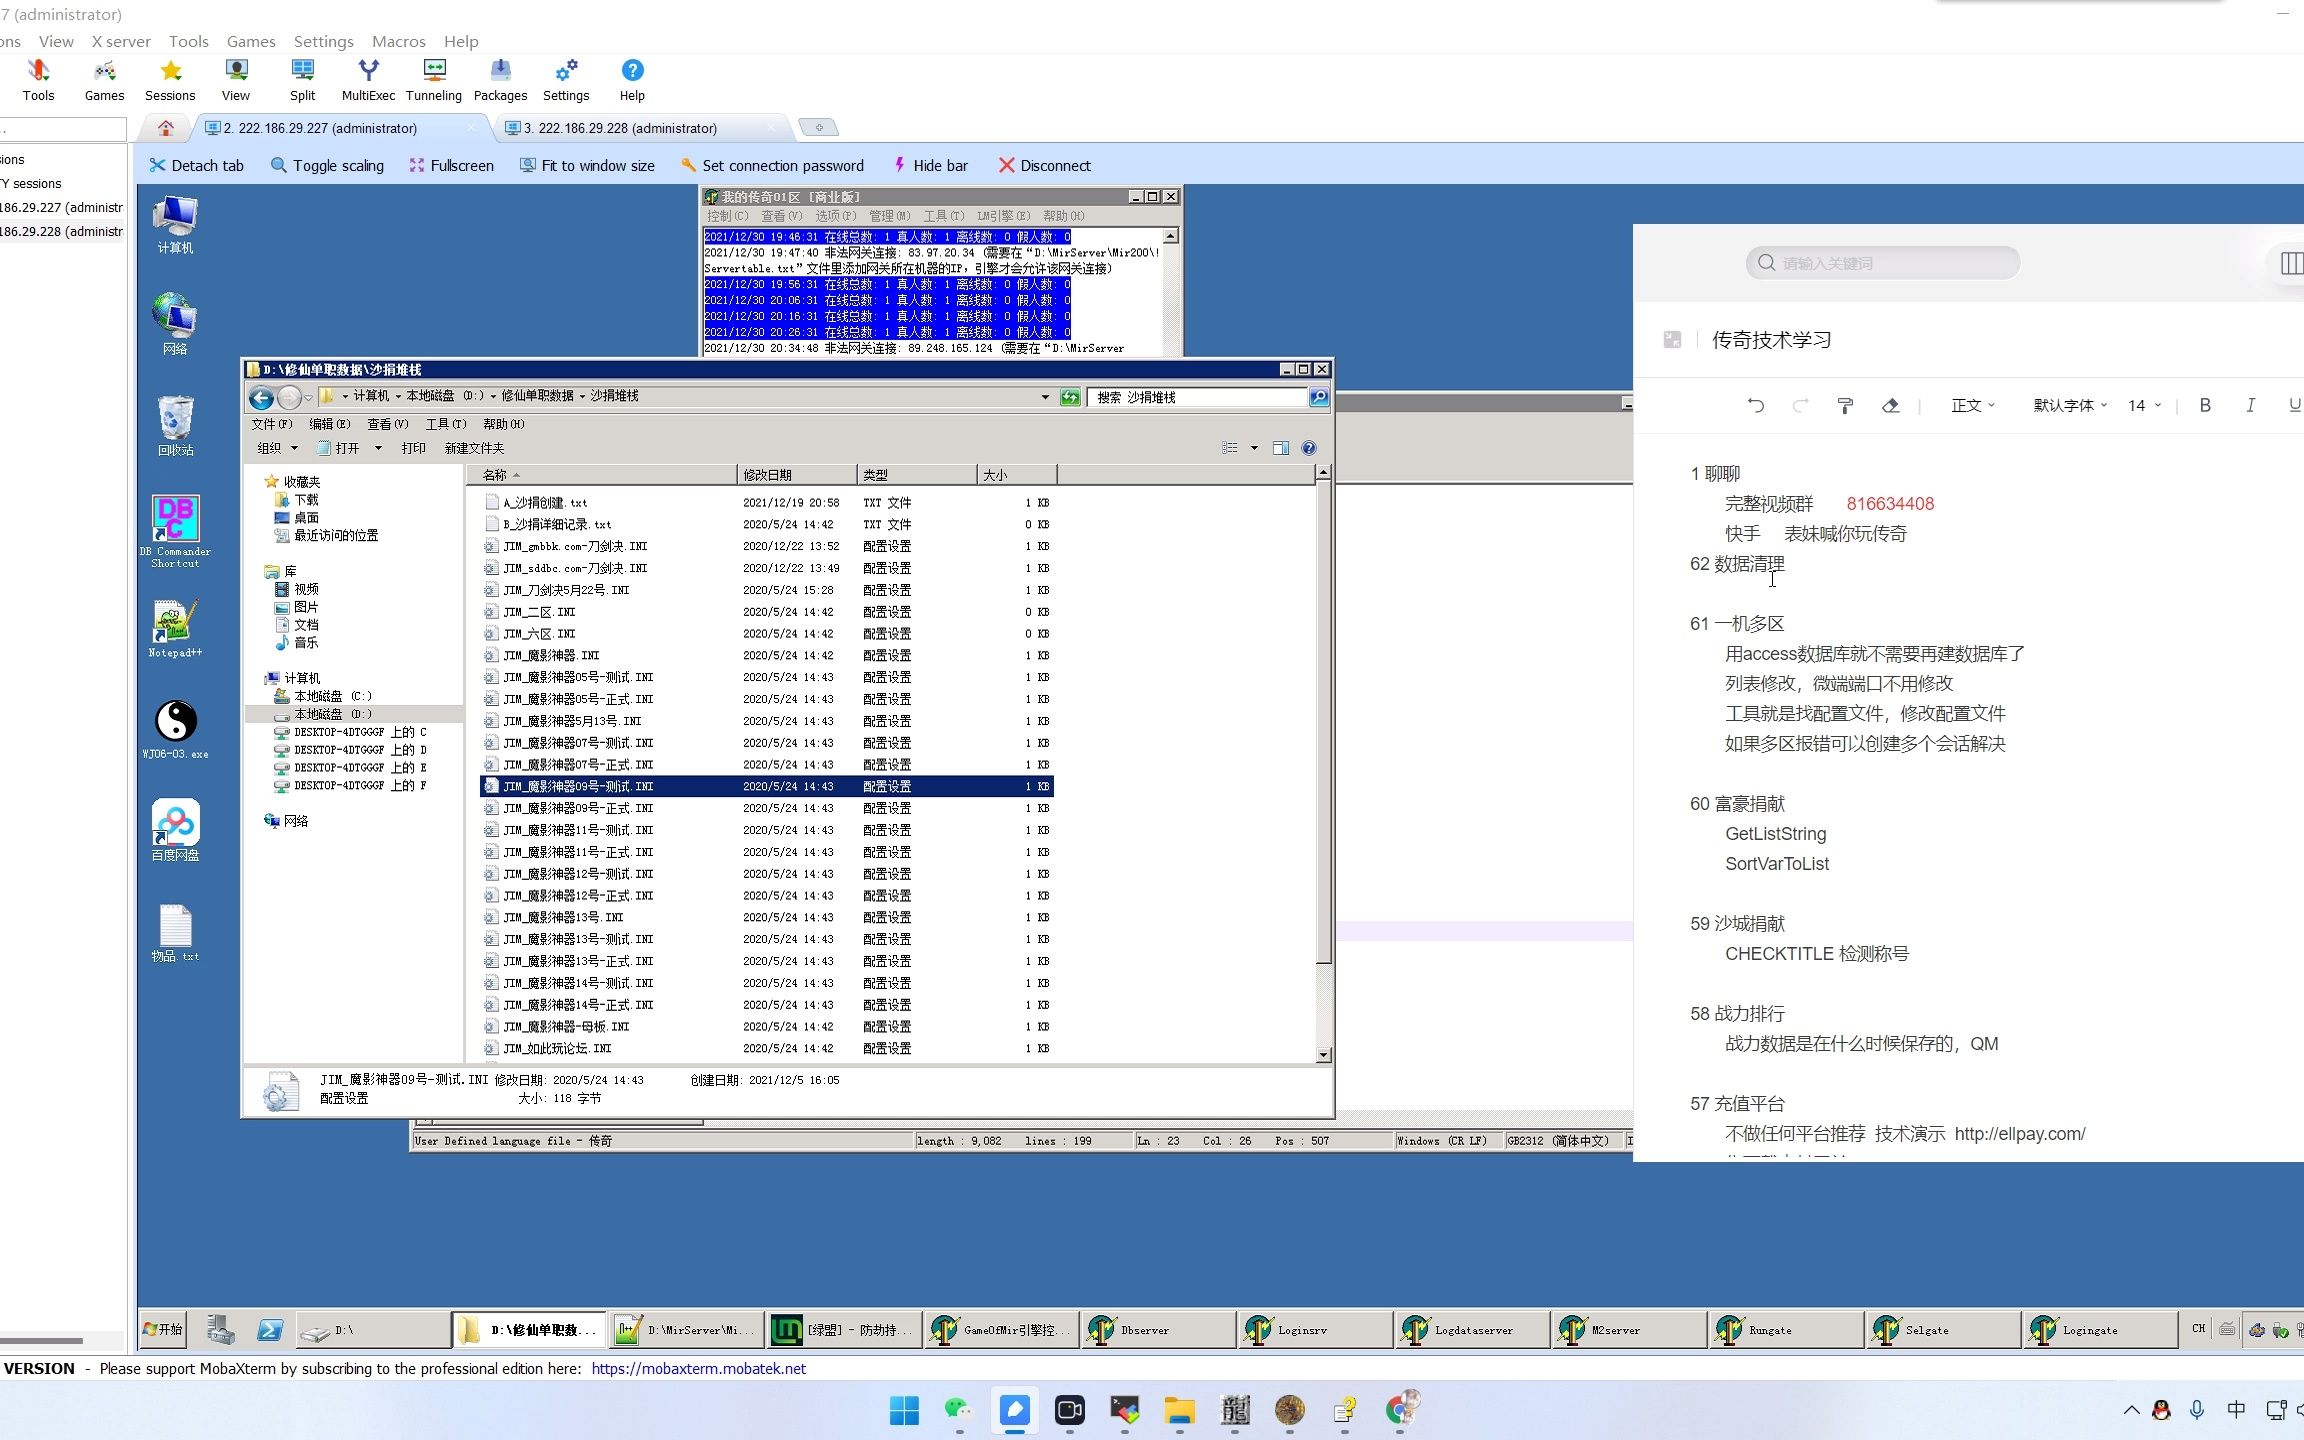The width and height of the screenshot is (2304, 1440).
Task: Click the eraser clear-format icon in notes toolbar
Action: [x=1890, y=405]
